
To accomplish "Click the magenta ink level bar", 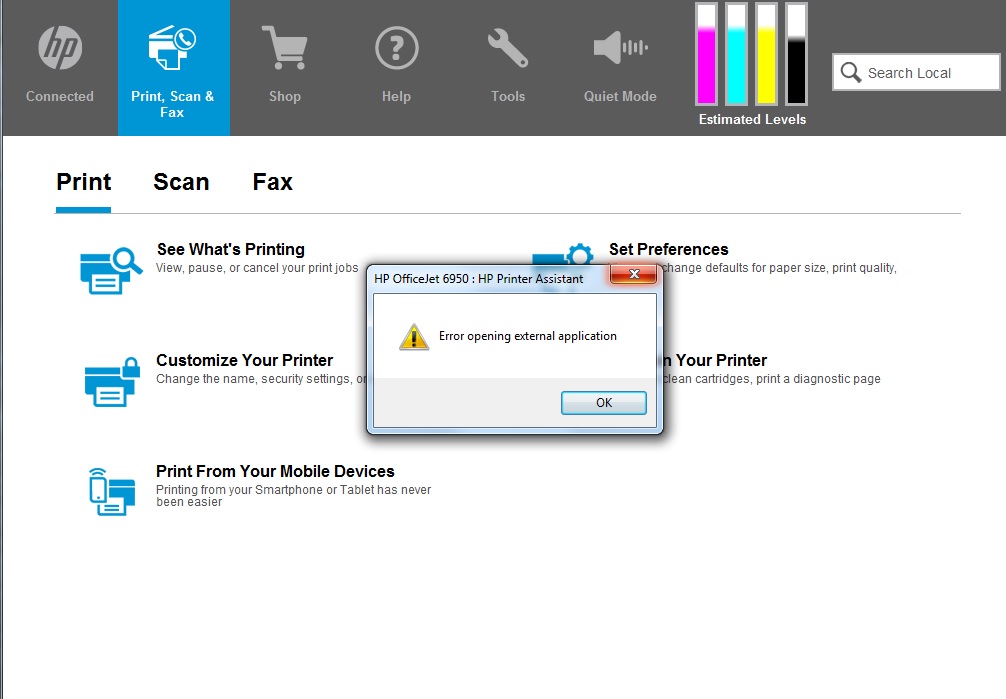I will point(706,54).
